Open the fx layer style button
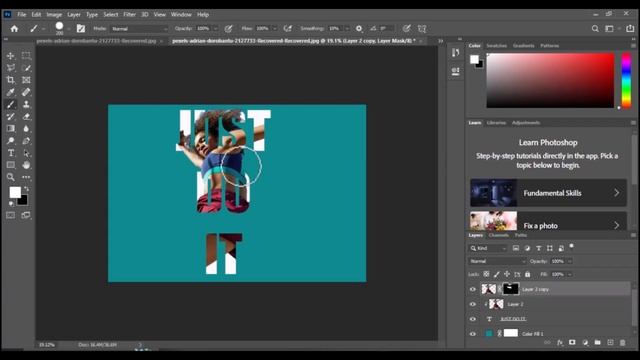The height and width of the screenshot is (360, 640). pyautogui.click(x=560, y=342)
